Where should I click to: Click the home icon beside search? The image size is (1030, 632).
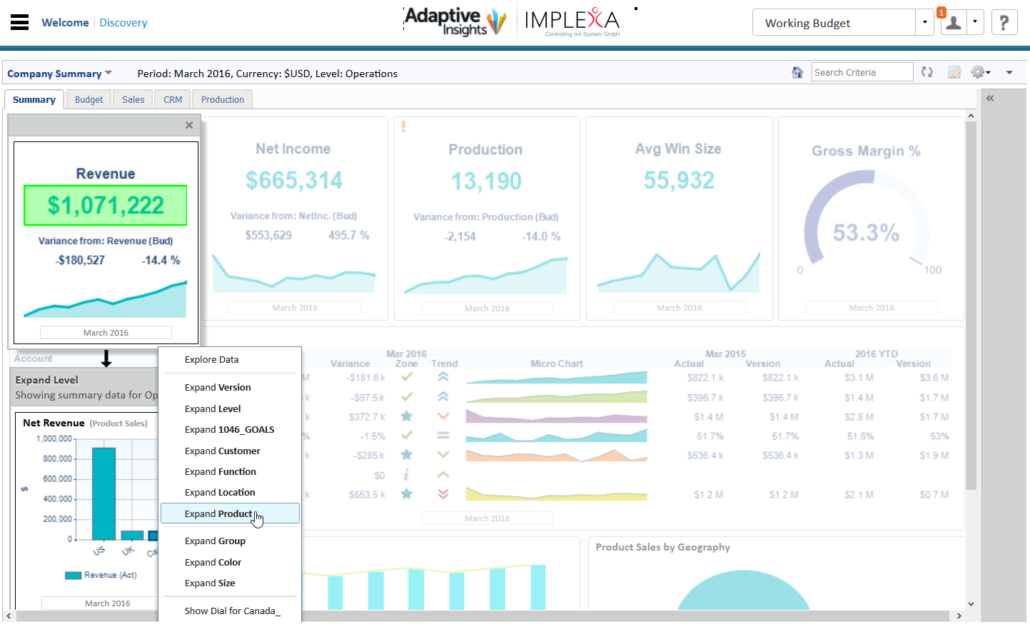click(x=797, y=73)
